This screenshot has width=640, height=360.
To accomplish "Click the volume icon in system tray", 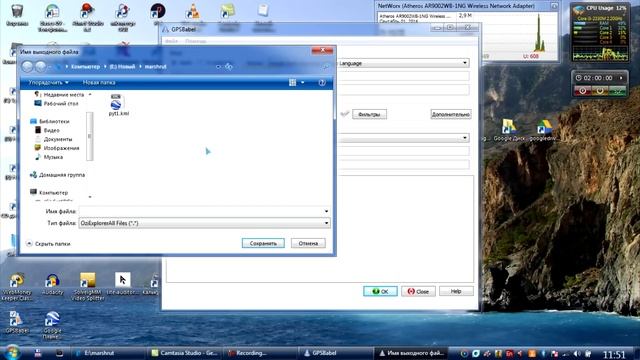I will (x=576, y=353).
